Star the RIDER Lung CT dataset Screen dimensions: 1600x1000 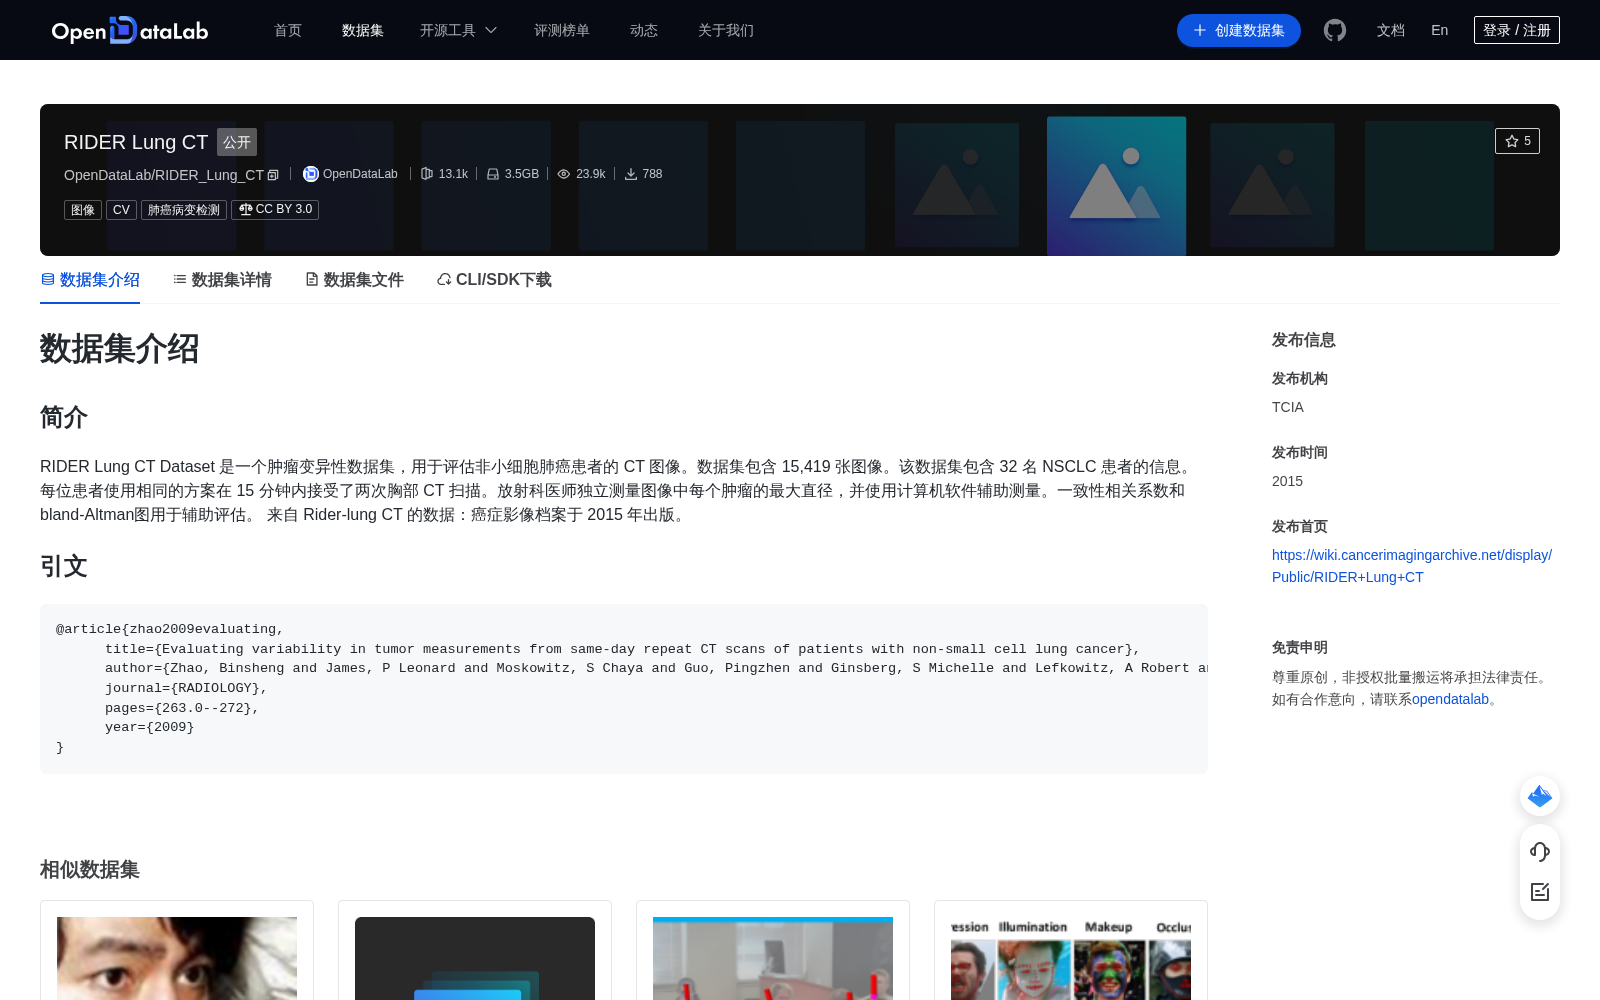(1517, 141)
